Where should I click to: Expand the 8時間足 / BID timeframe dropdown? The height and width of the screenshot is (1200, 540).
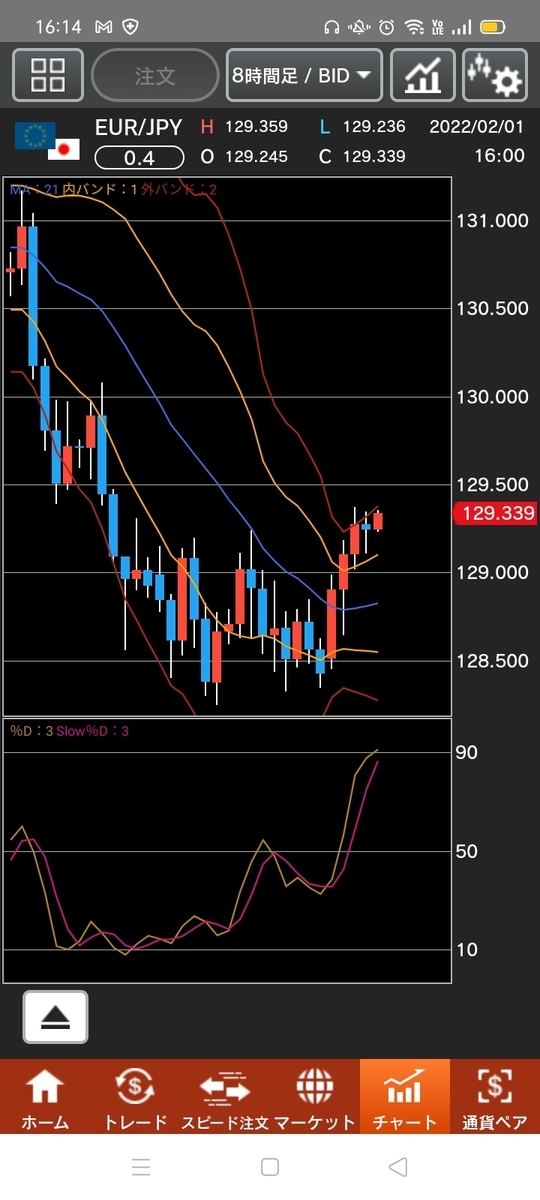(x=304, y=75)
